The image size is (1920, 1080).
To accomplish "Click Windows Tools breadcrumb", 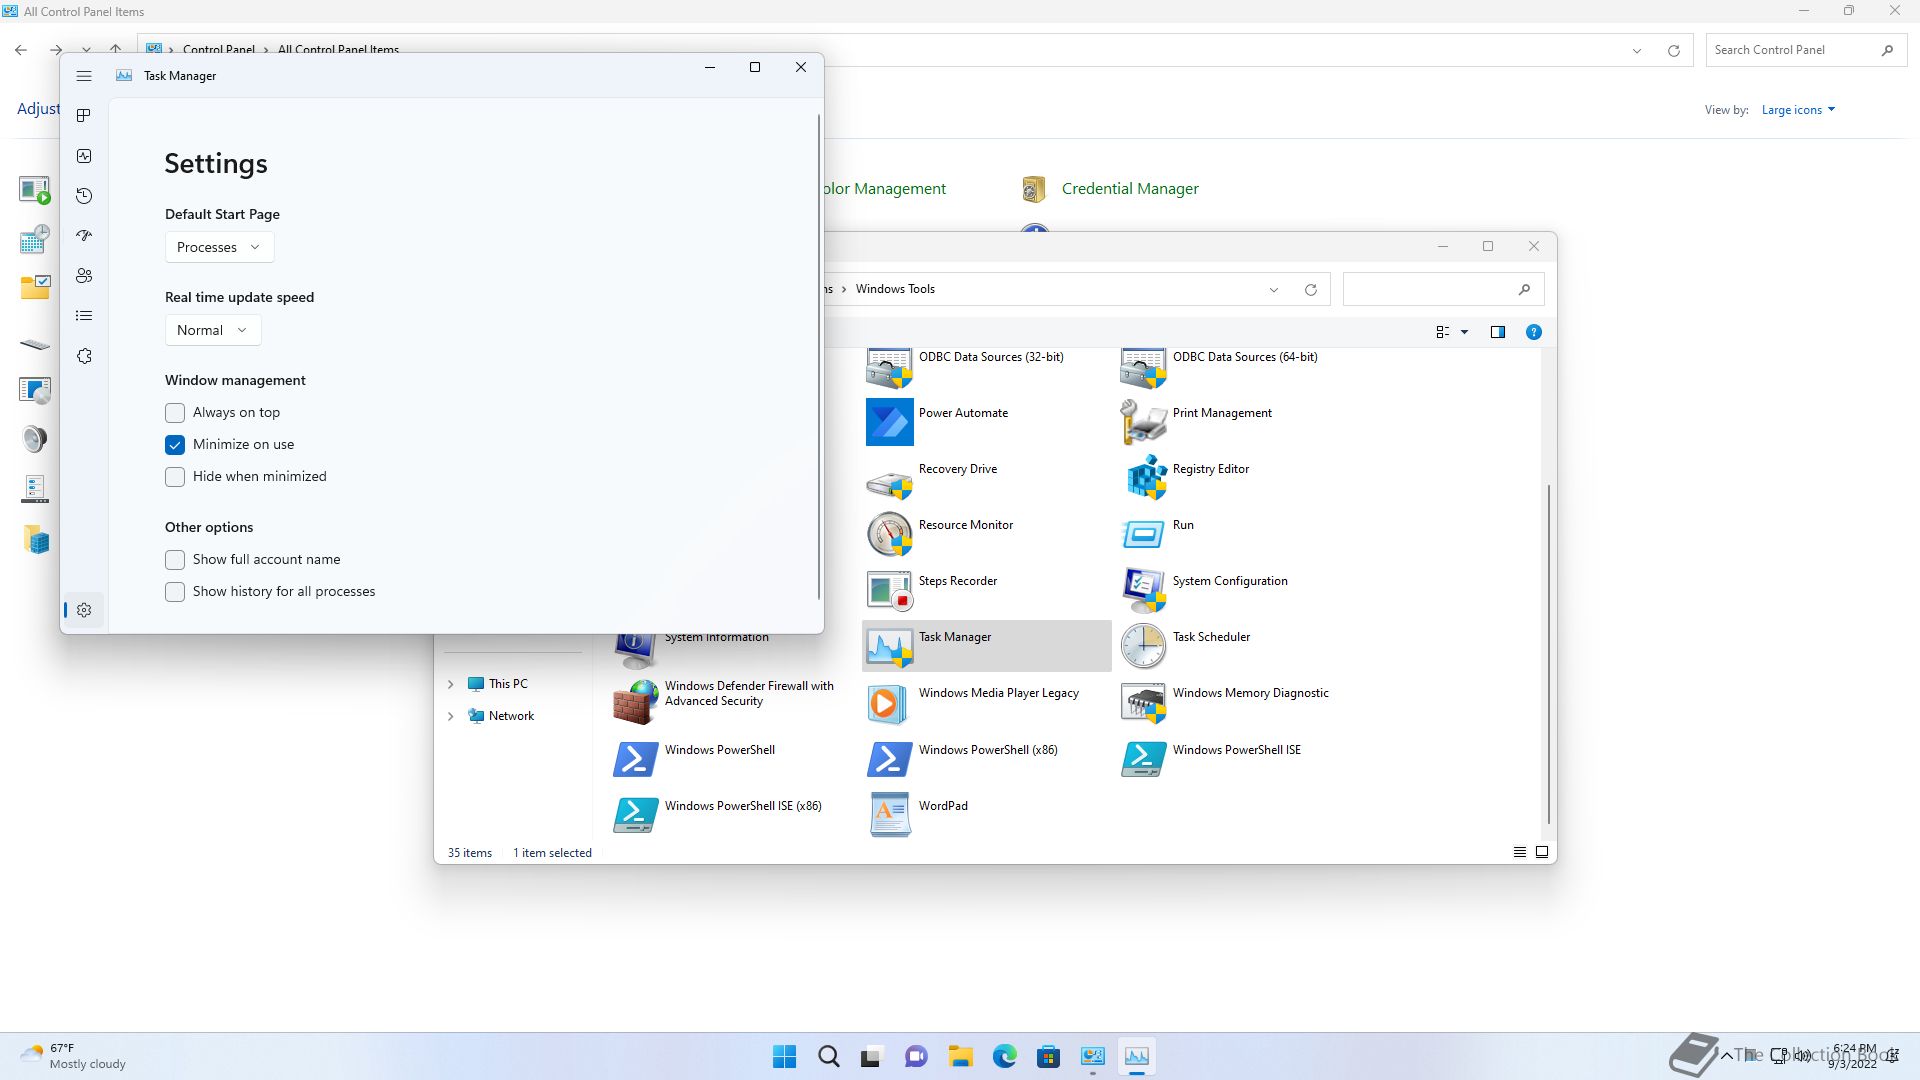I will tap(895, 289).
